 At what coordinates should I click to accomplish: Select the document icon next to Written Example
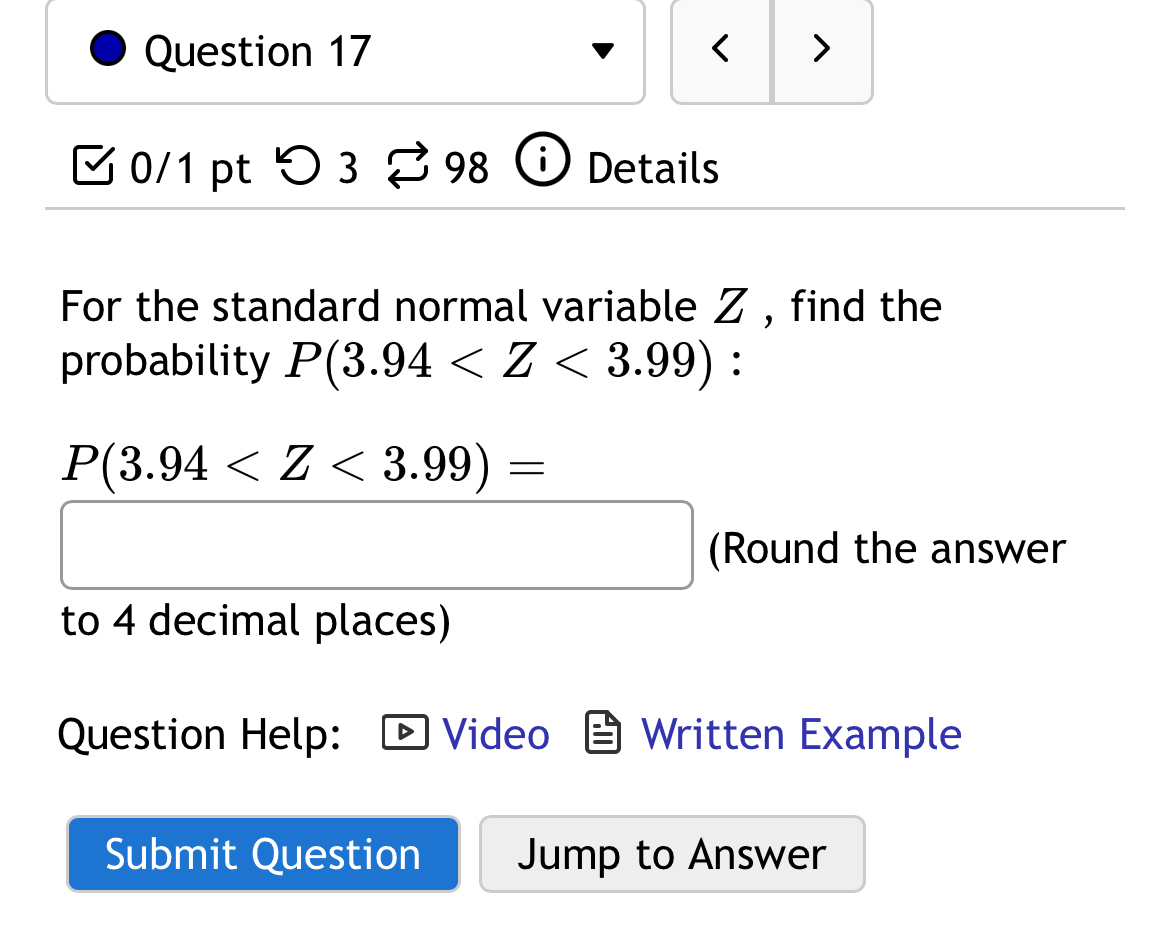(x=602, y=732)
